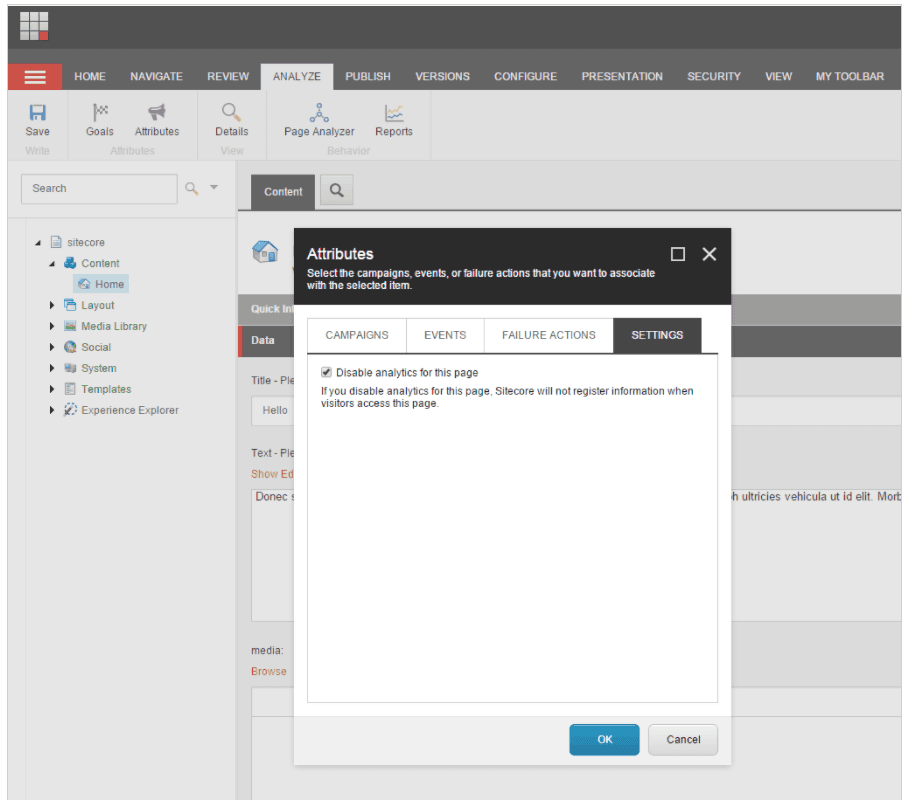Click the search tab icon beside Content

click(x=336, y=190)
